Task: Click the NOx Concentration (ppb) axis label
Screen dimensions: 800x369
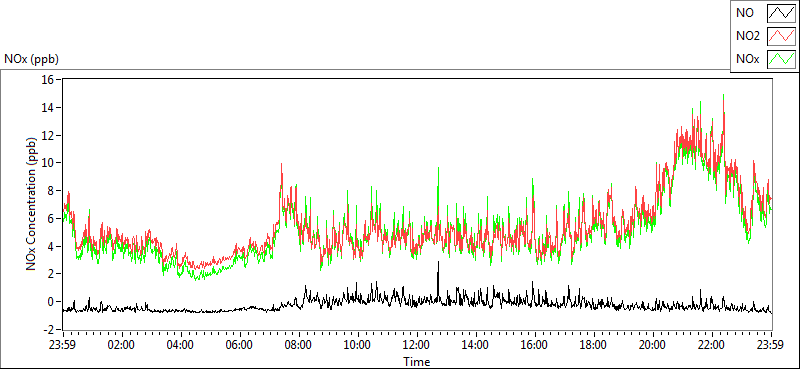Action: [32, 204]
